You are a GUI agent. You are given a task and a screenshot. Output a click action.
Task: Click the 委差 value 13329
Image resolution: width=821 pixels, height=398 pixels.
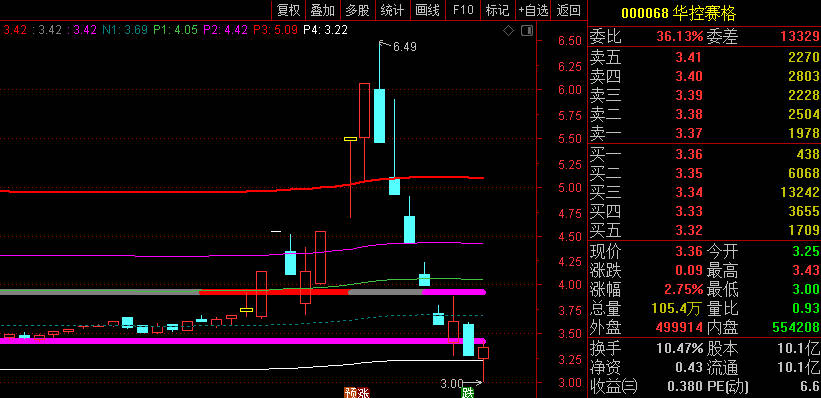(799, 37)
